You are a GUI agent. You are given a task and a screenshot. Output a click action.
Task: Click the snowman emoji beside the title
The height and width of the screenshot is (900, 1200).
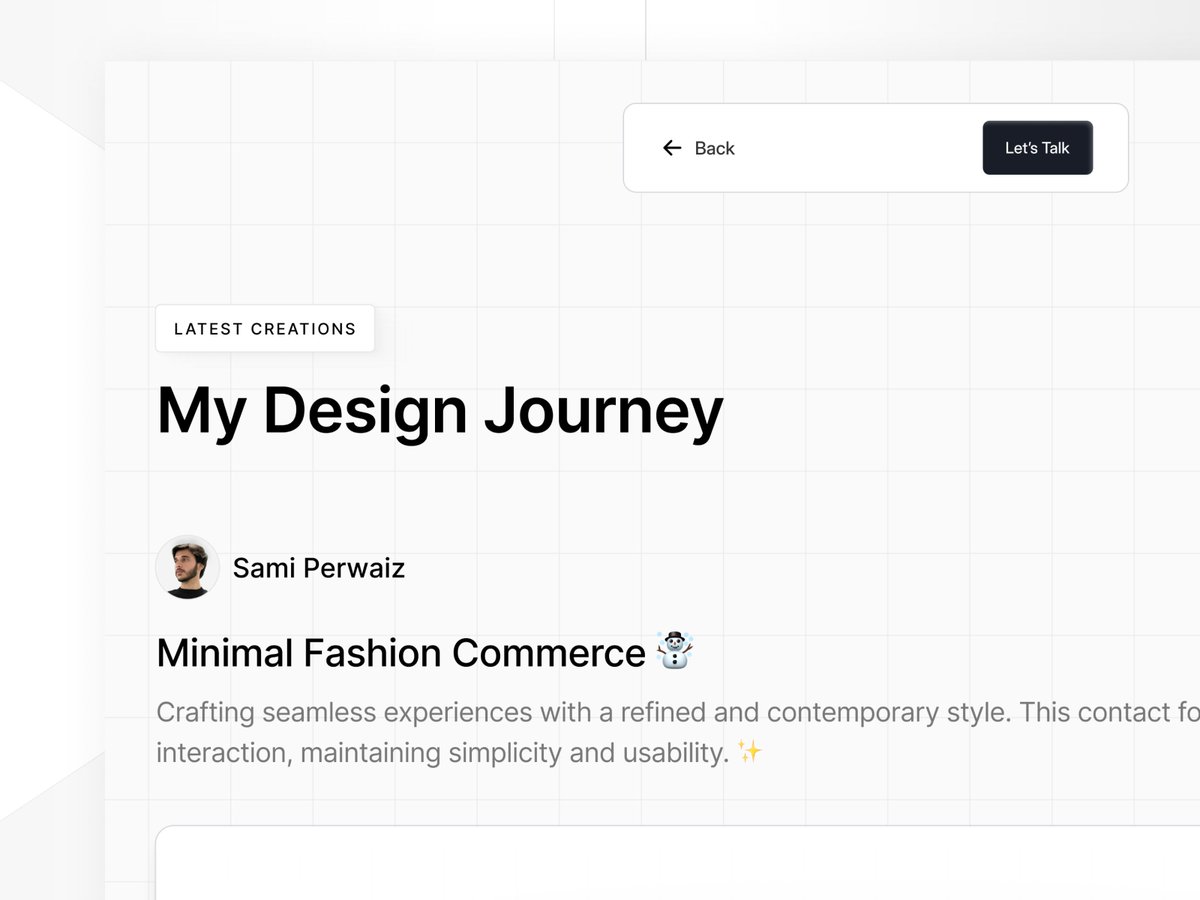click(x=675, y=651)
